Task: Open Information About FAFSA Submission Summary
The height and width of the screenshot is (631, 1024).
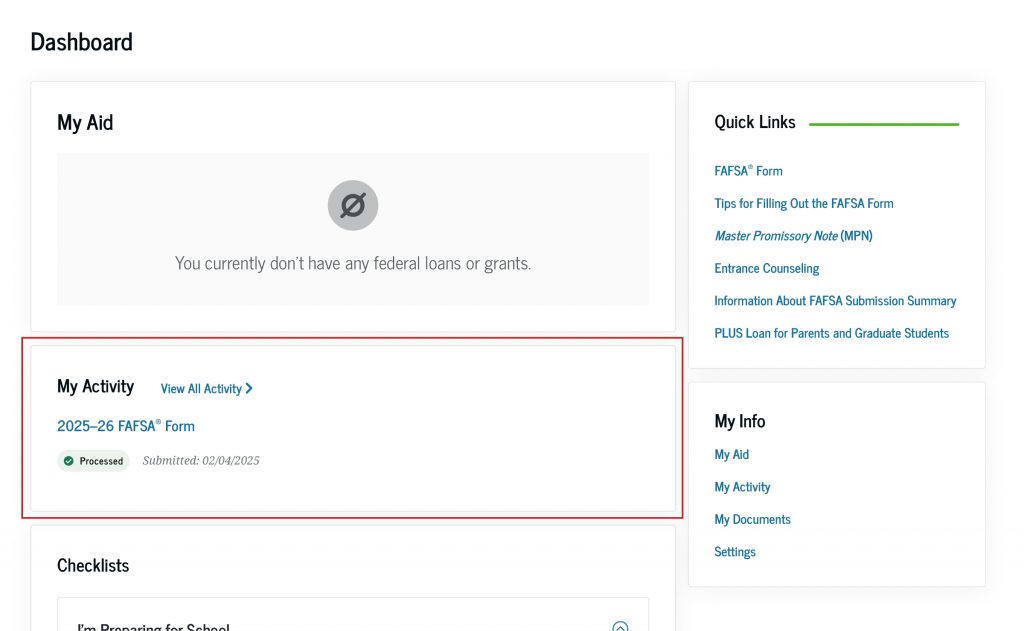Action: tap(835, 300)
